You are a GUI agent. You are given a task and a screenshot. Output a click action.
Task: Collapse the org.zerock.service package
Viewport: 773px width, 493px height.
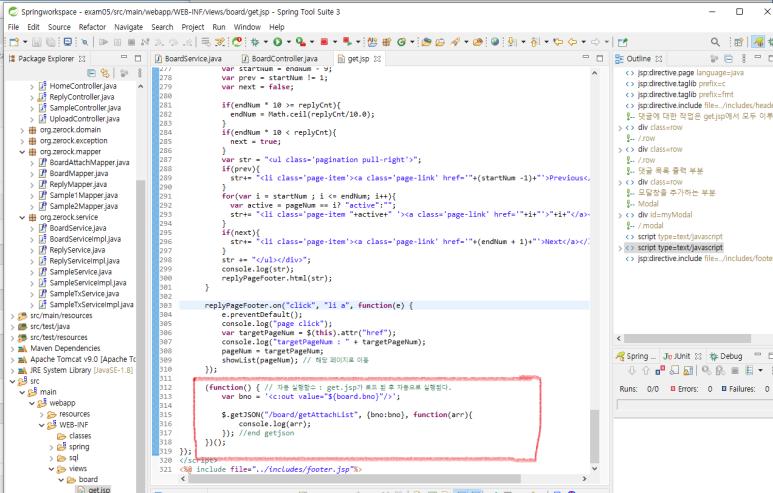click(x=22, y=217)
